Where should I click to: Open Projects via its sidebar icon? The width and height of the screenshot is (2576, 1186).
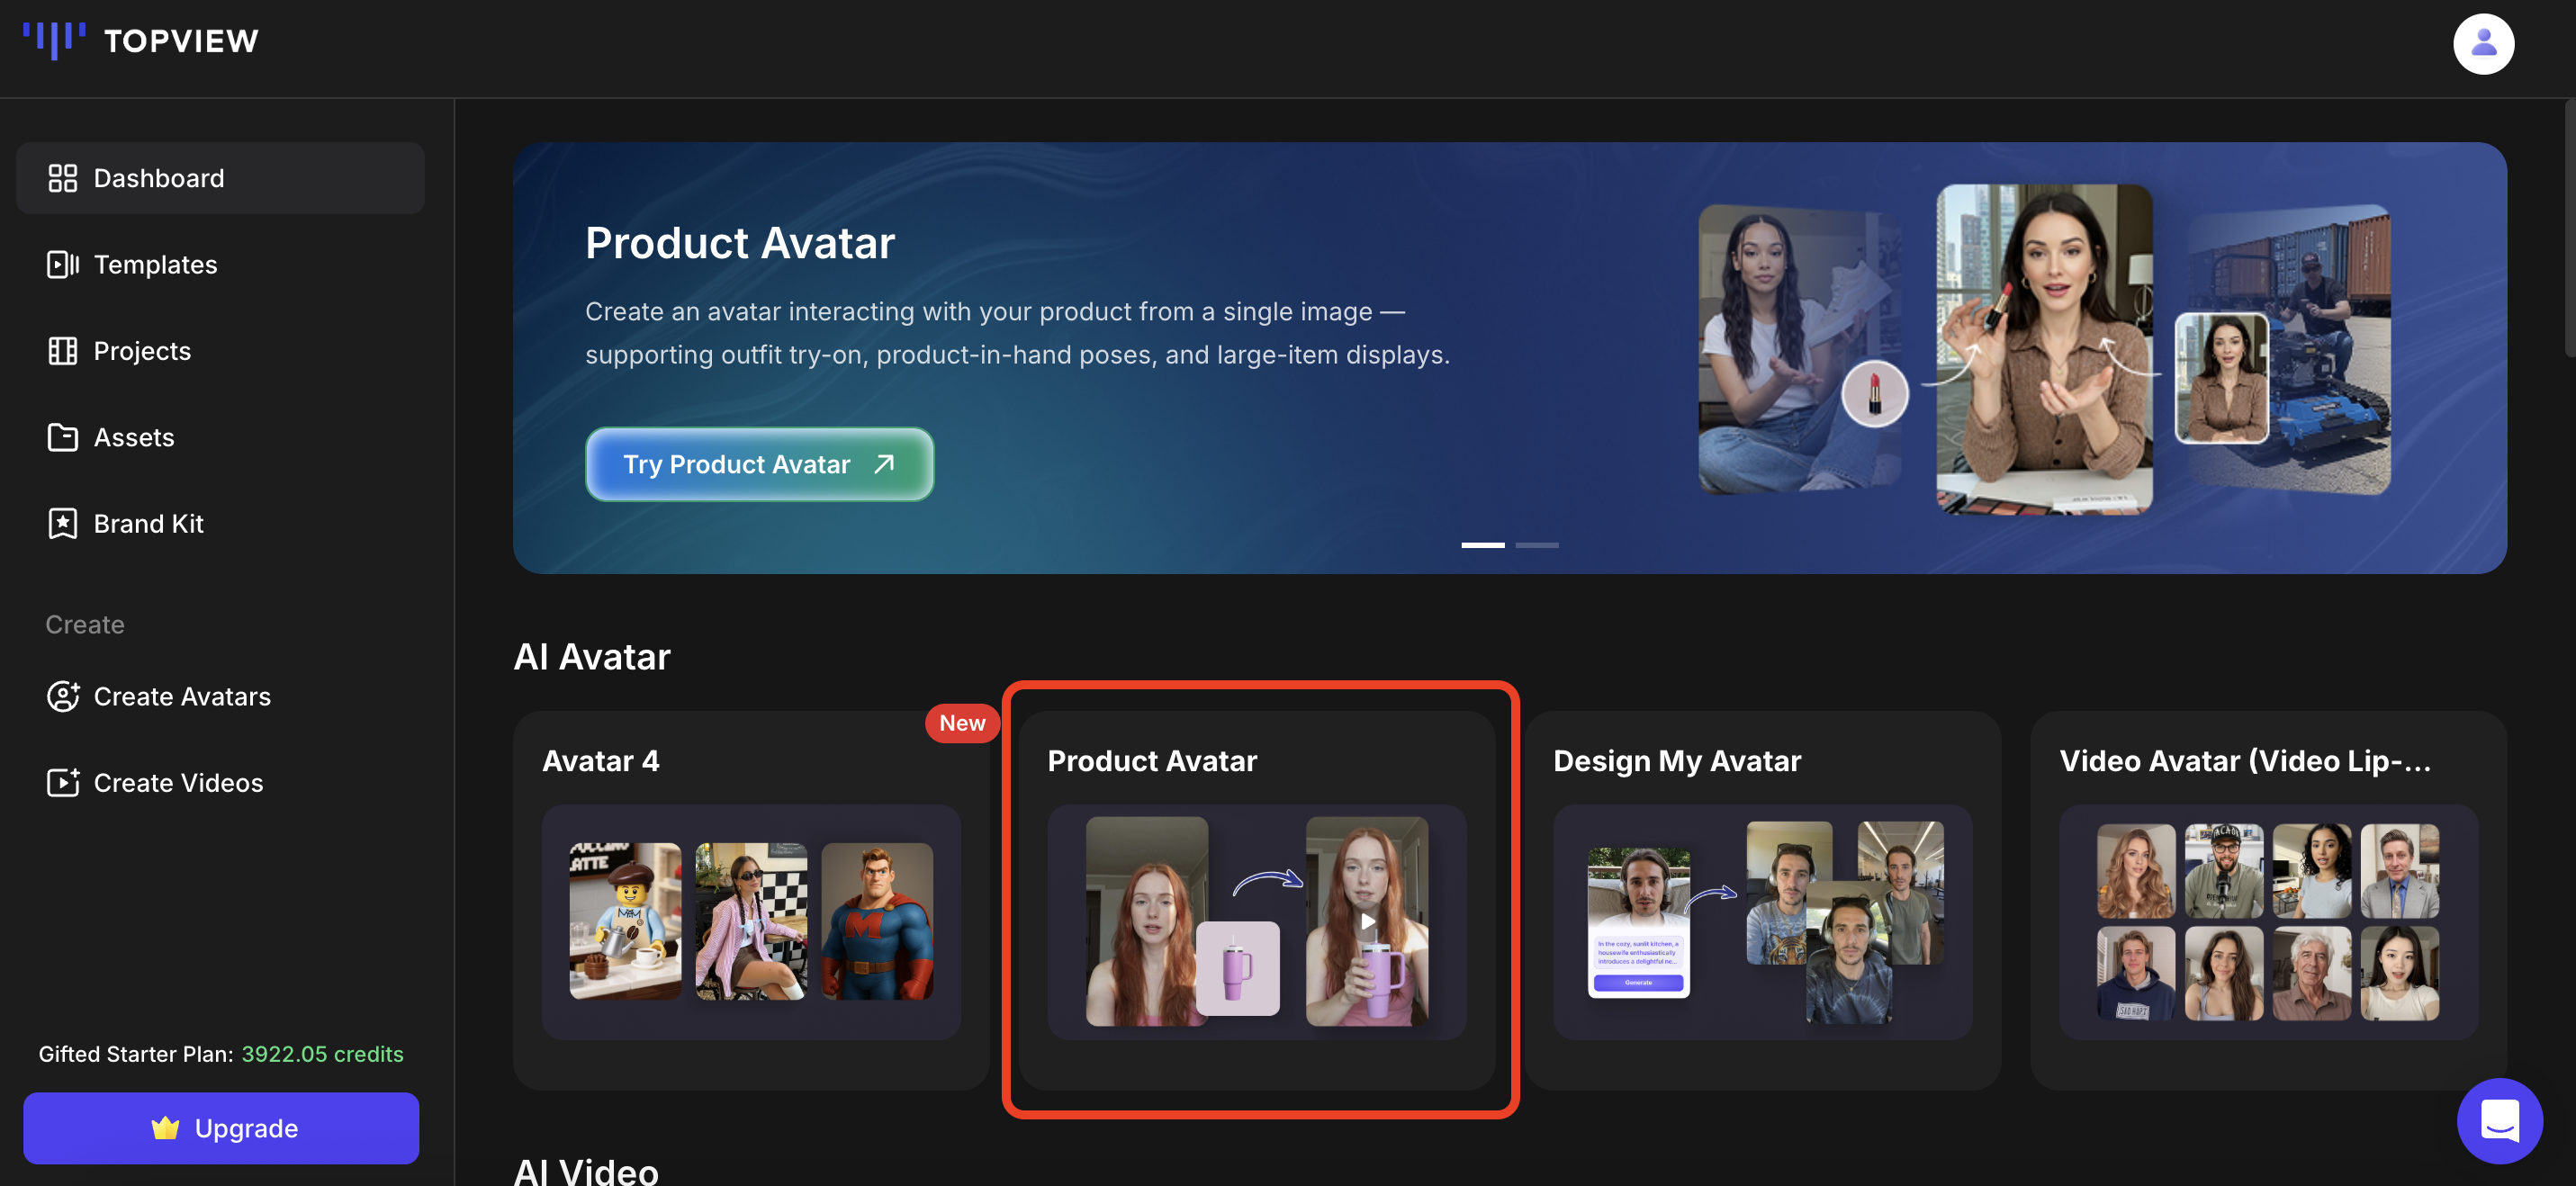62,351
